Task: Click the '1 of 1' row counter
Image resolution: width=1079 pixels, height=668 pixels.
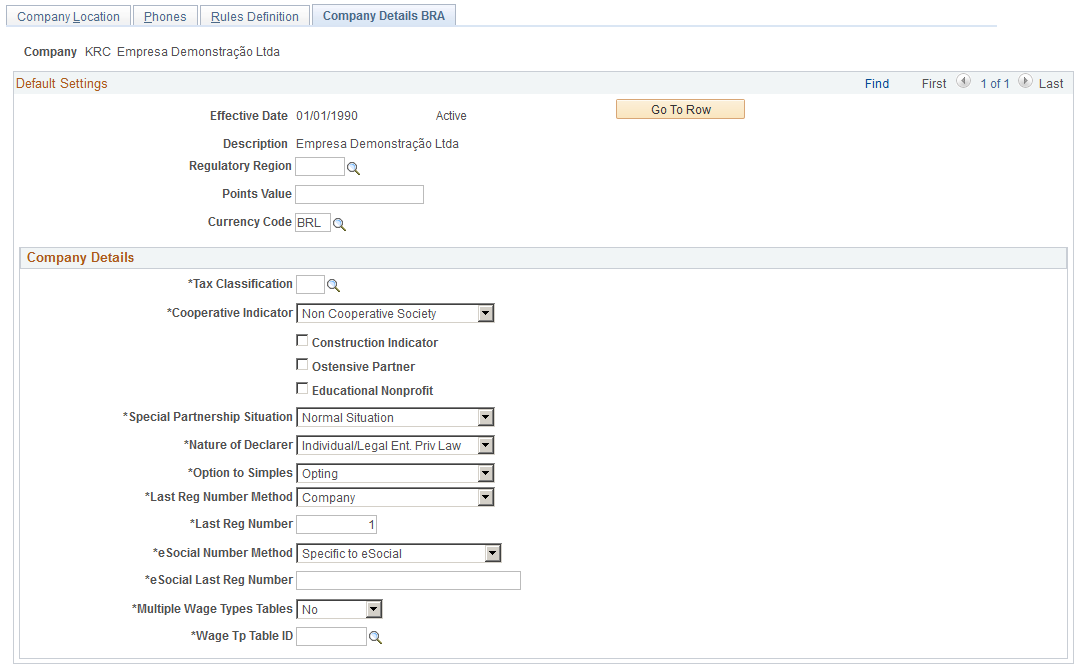Action: pyautogui.click(x=994, y=83)
